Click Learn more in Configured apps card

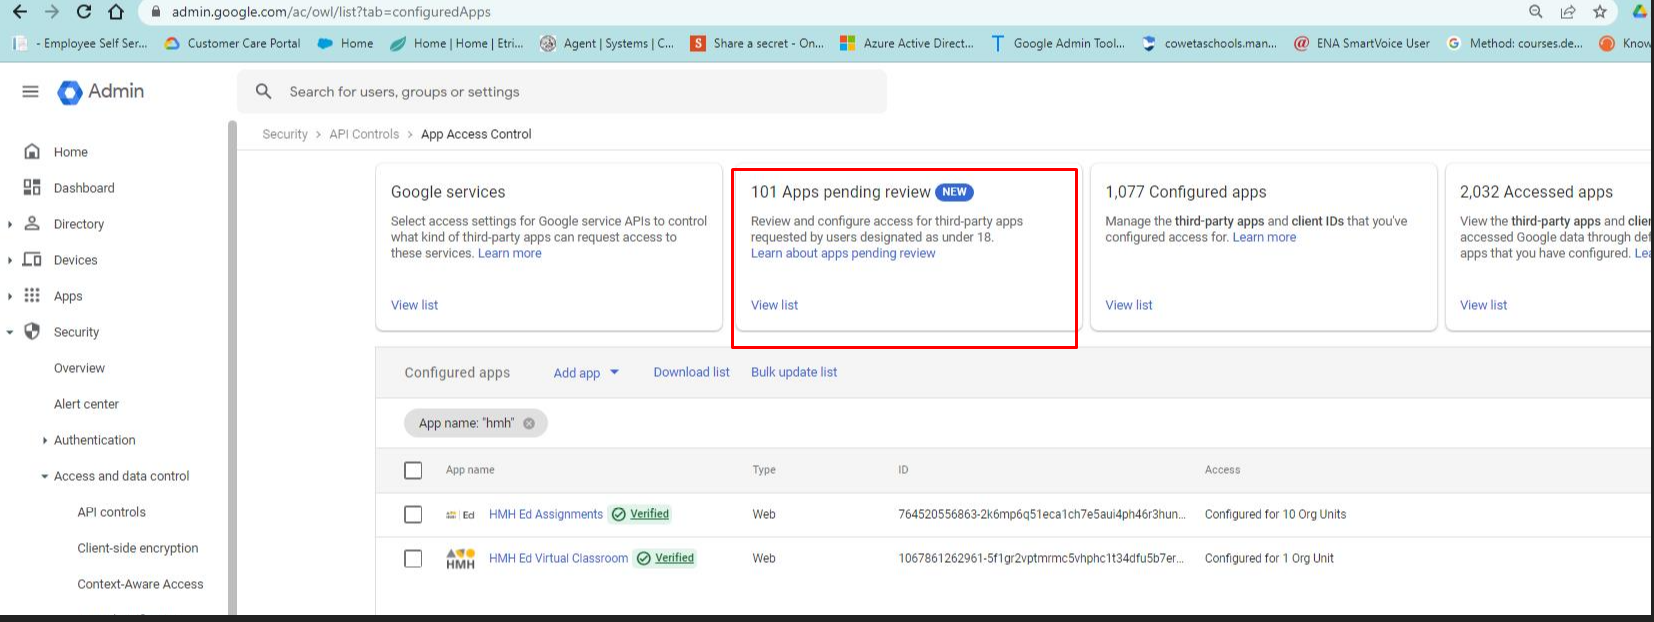tap(1264, 237)
